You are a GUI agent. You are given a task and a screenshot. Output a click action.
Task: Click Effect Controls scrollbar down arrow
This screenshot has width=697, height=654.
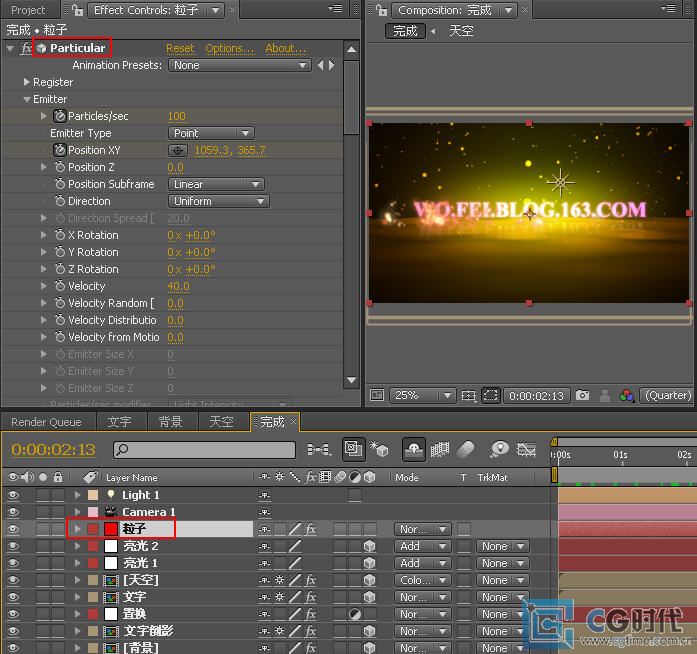[x=352, y=380]
